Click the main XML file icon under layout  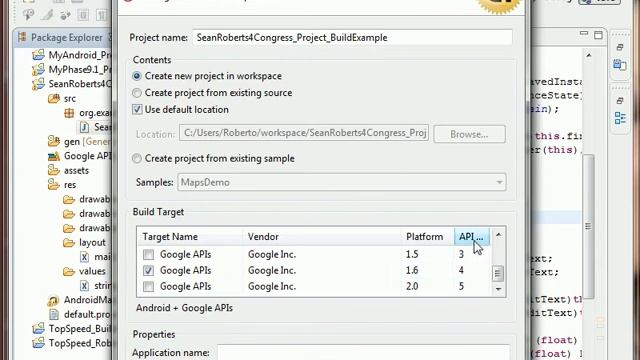(x=84, y=257)
